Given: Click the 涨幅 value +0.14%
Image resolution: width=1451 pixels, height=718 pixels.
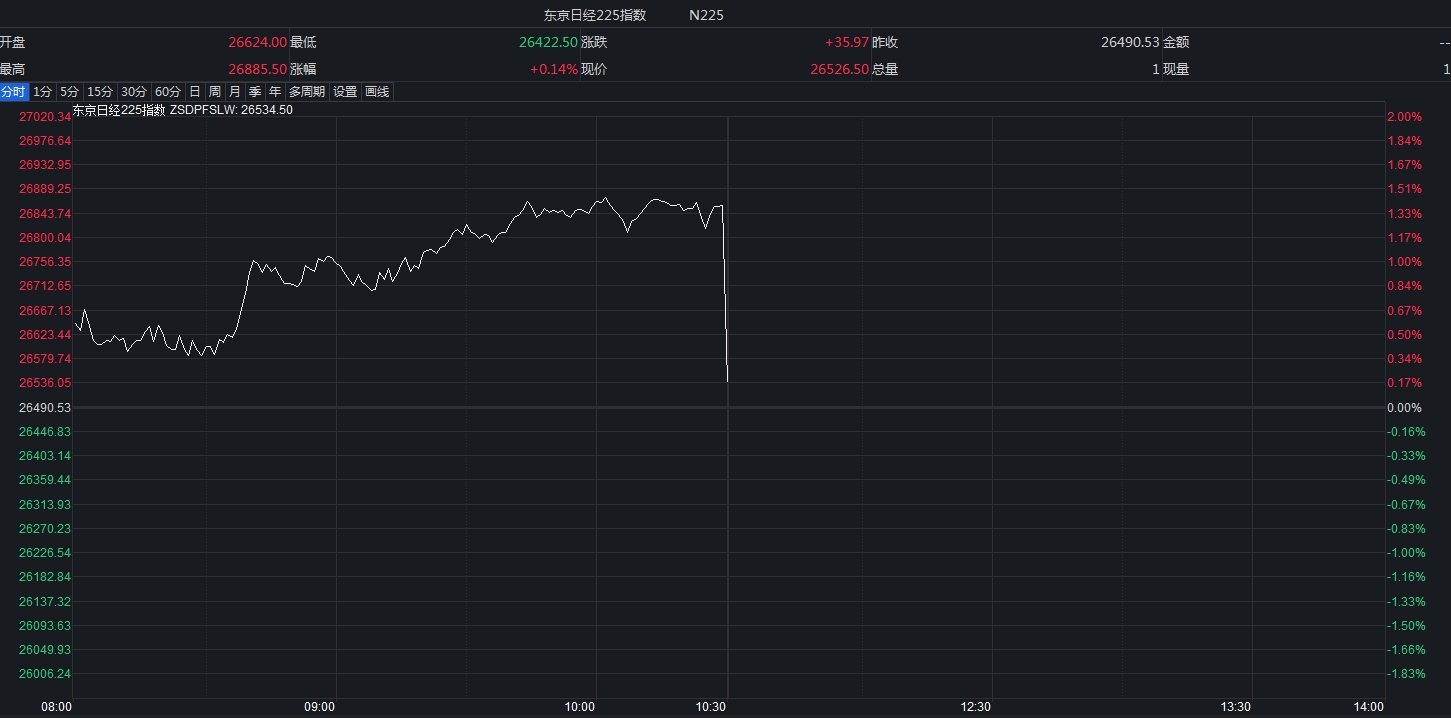Looking at the screenshot, I should click(554, 69).
